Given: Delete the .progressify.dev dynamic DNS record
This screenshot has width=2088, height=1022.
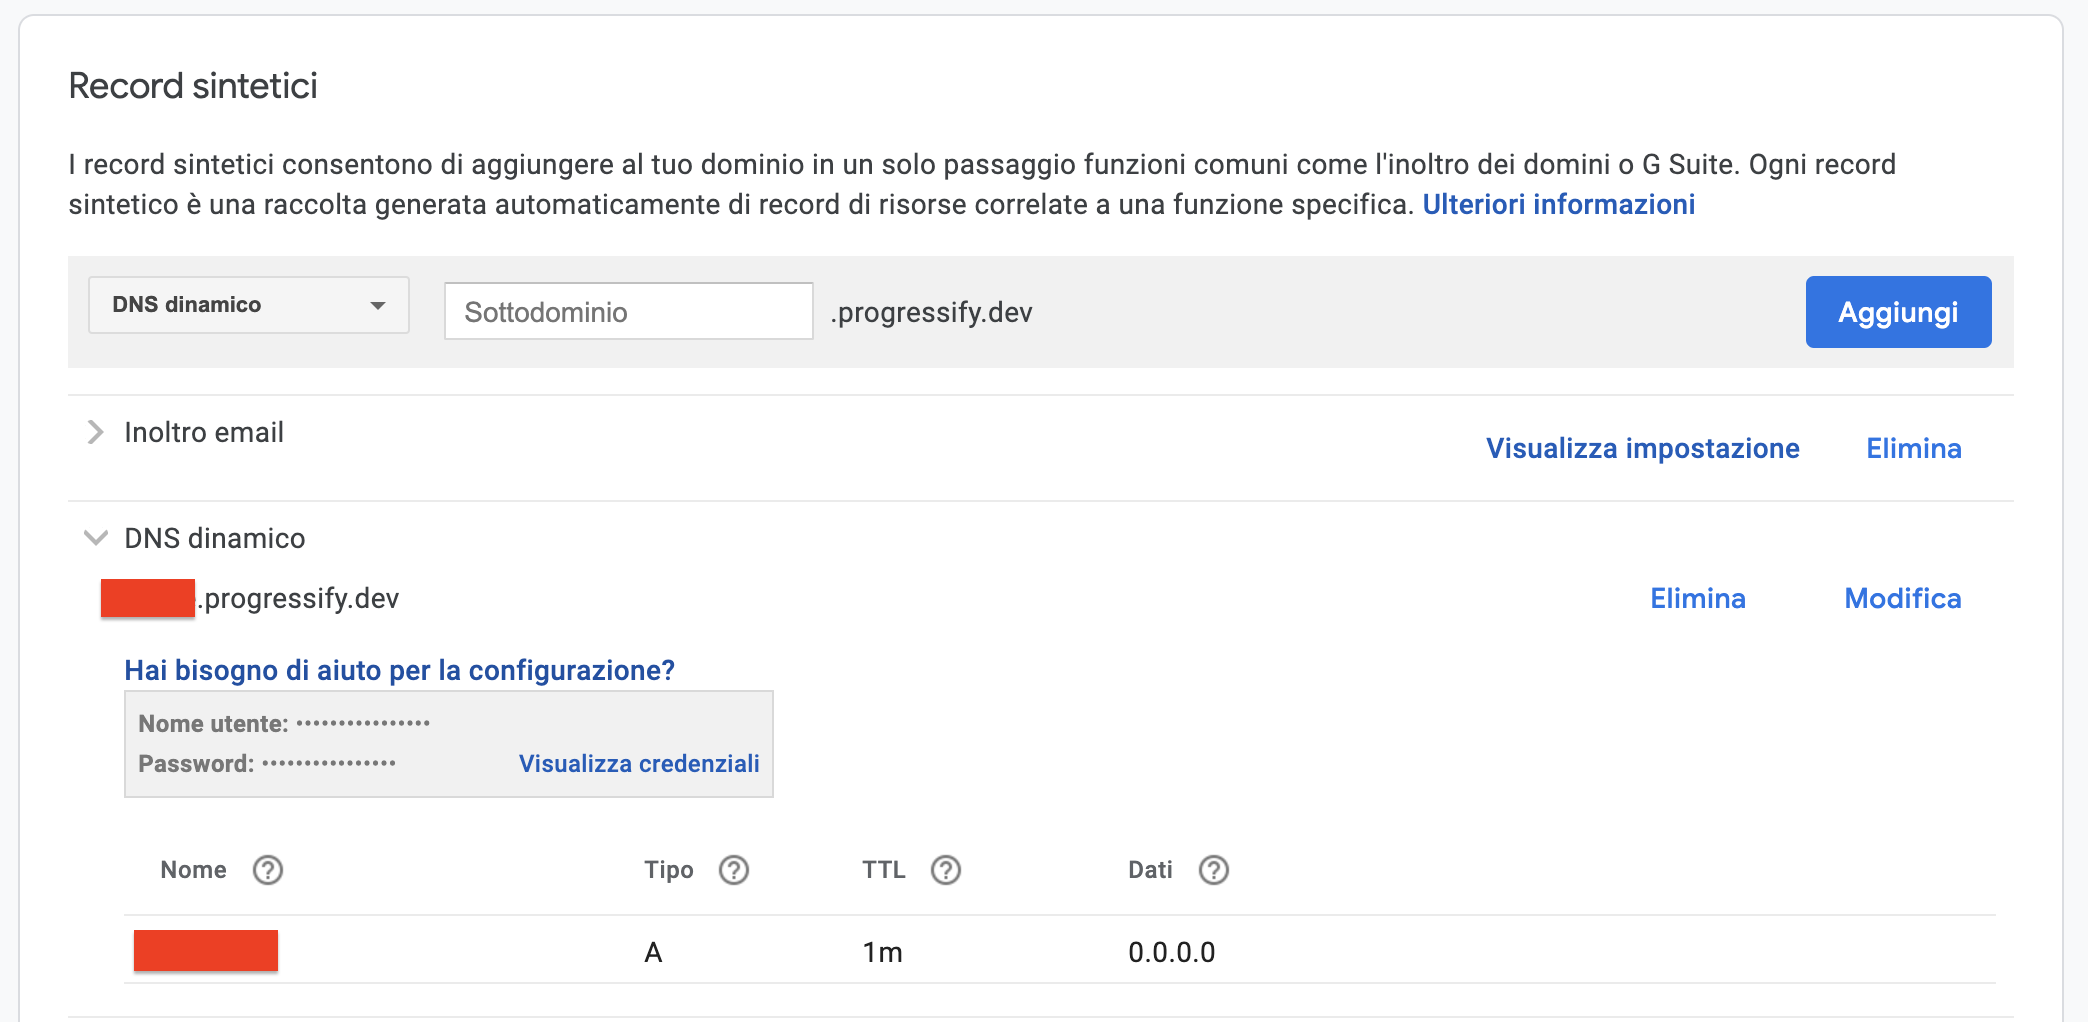Looking at the screenshot, I should 1697,598.
